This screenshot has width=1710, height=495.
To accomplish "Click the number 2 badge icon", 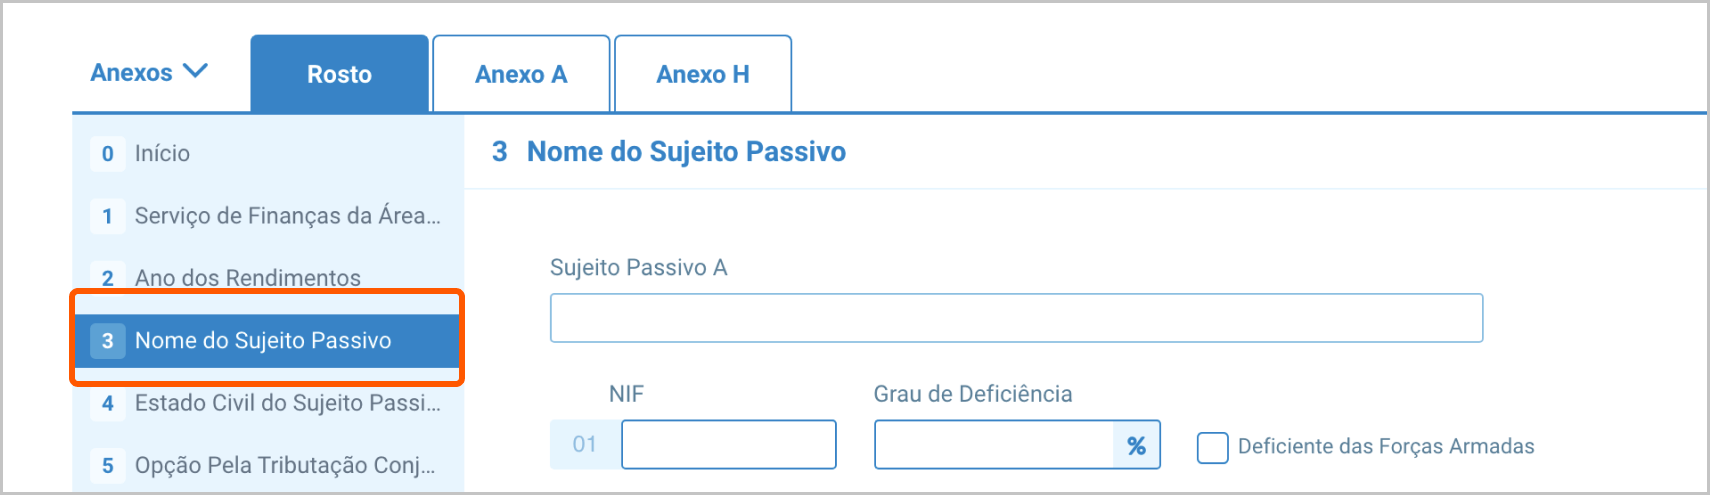I will [108, 278].
